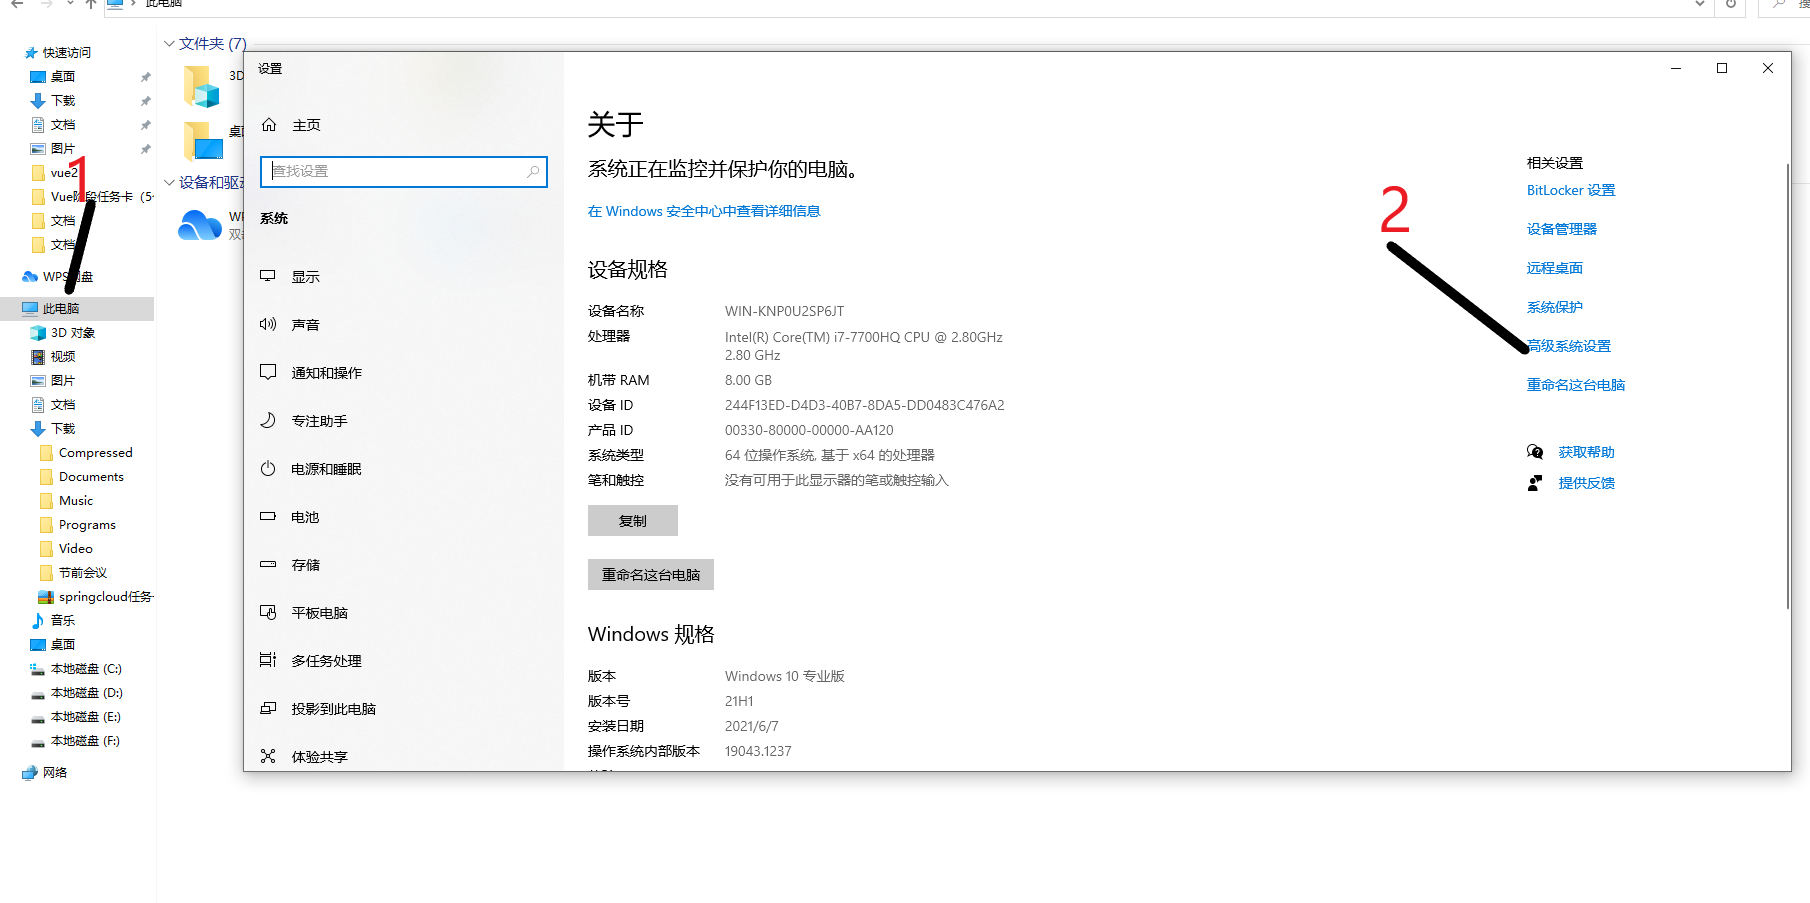
Task: Click the OS build number 19043.1237
Action: point(758,751)
